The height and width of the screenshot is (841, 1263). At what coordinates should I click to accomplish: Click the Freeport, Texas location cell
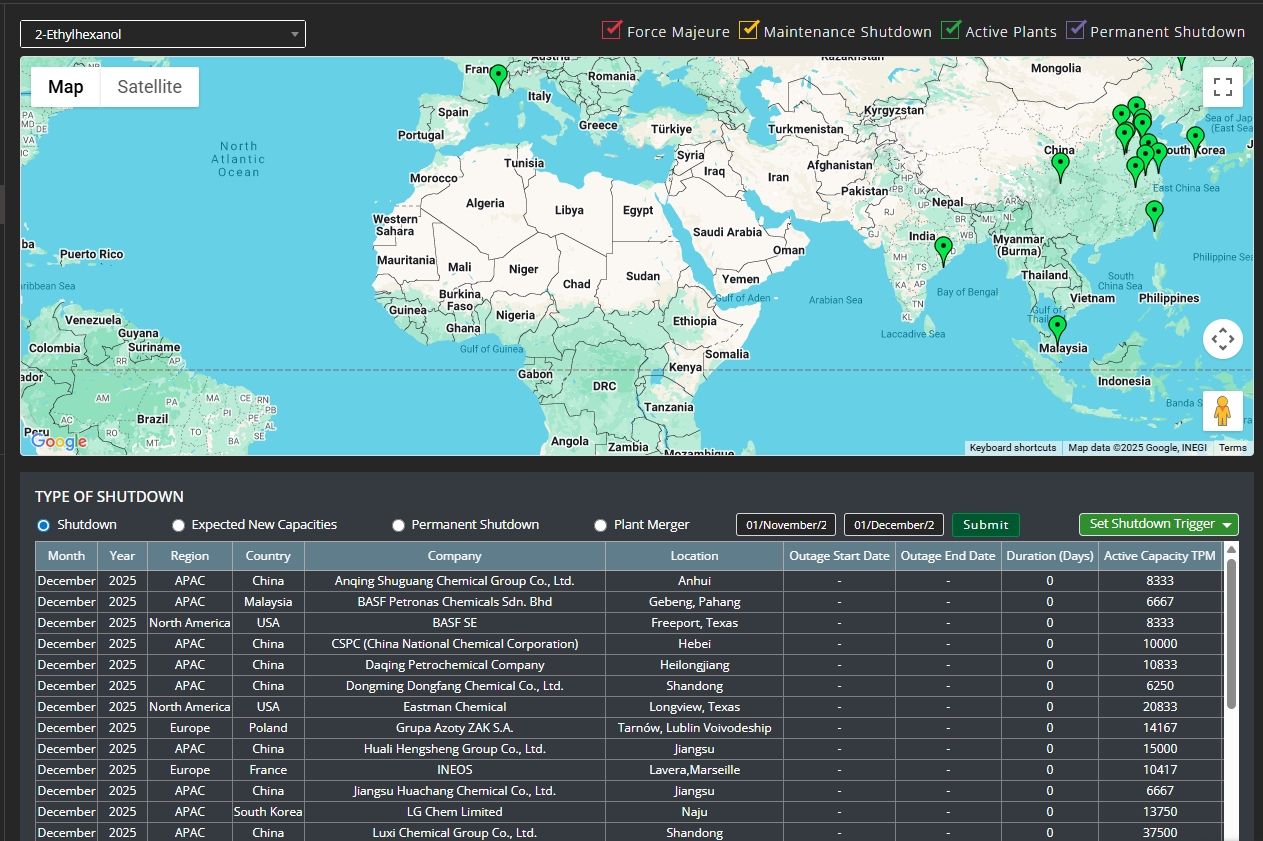point(695,623)
